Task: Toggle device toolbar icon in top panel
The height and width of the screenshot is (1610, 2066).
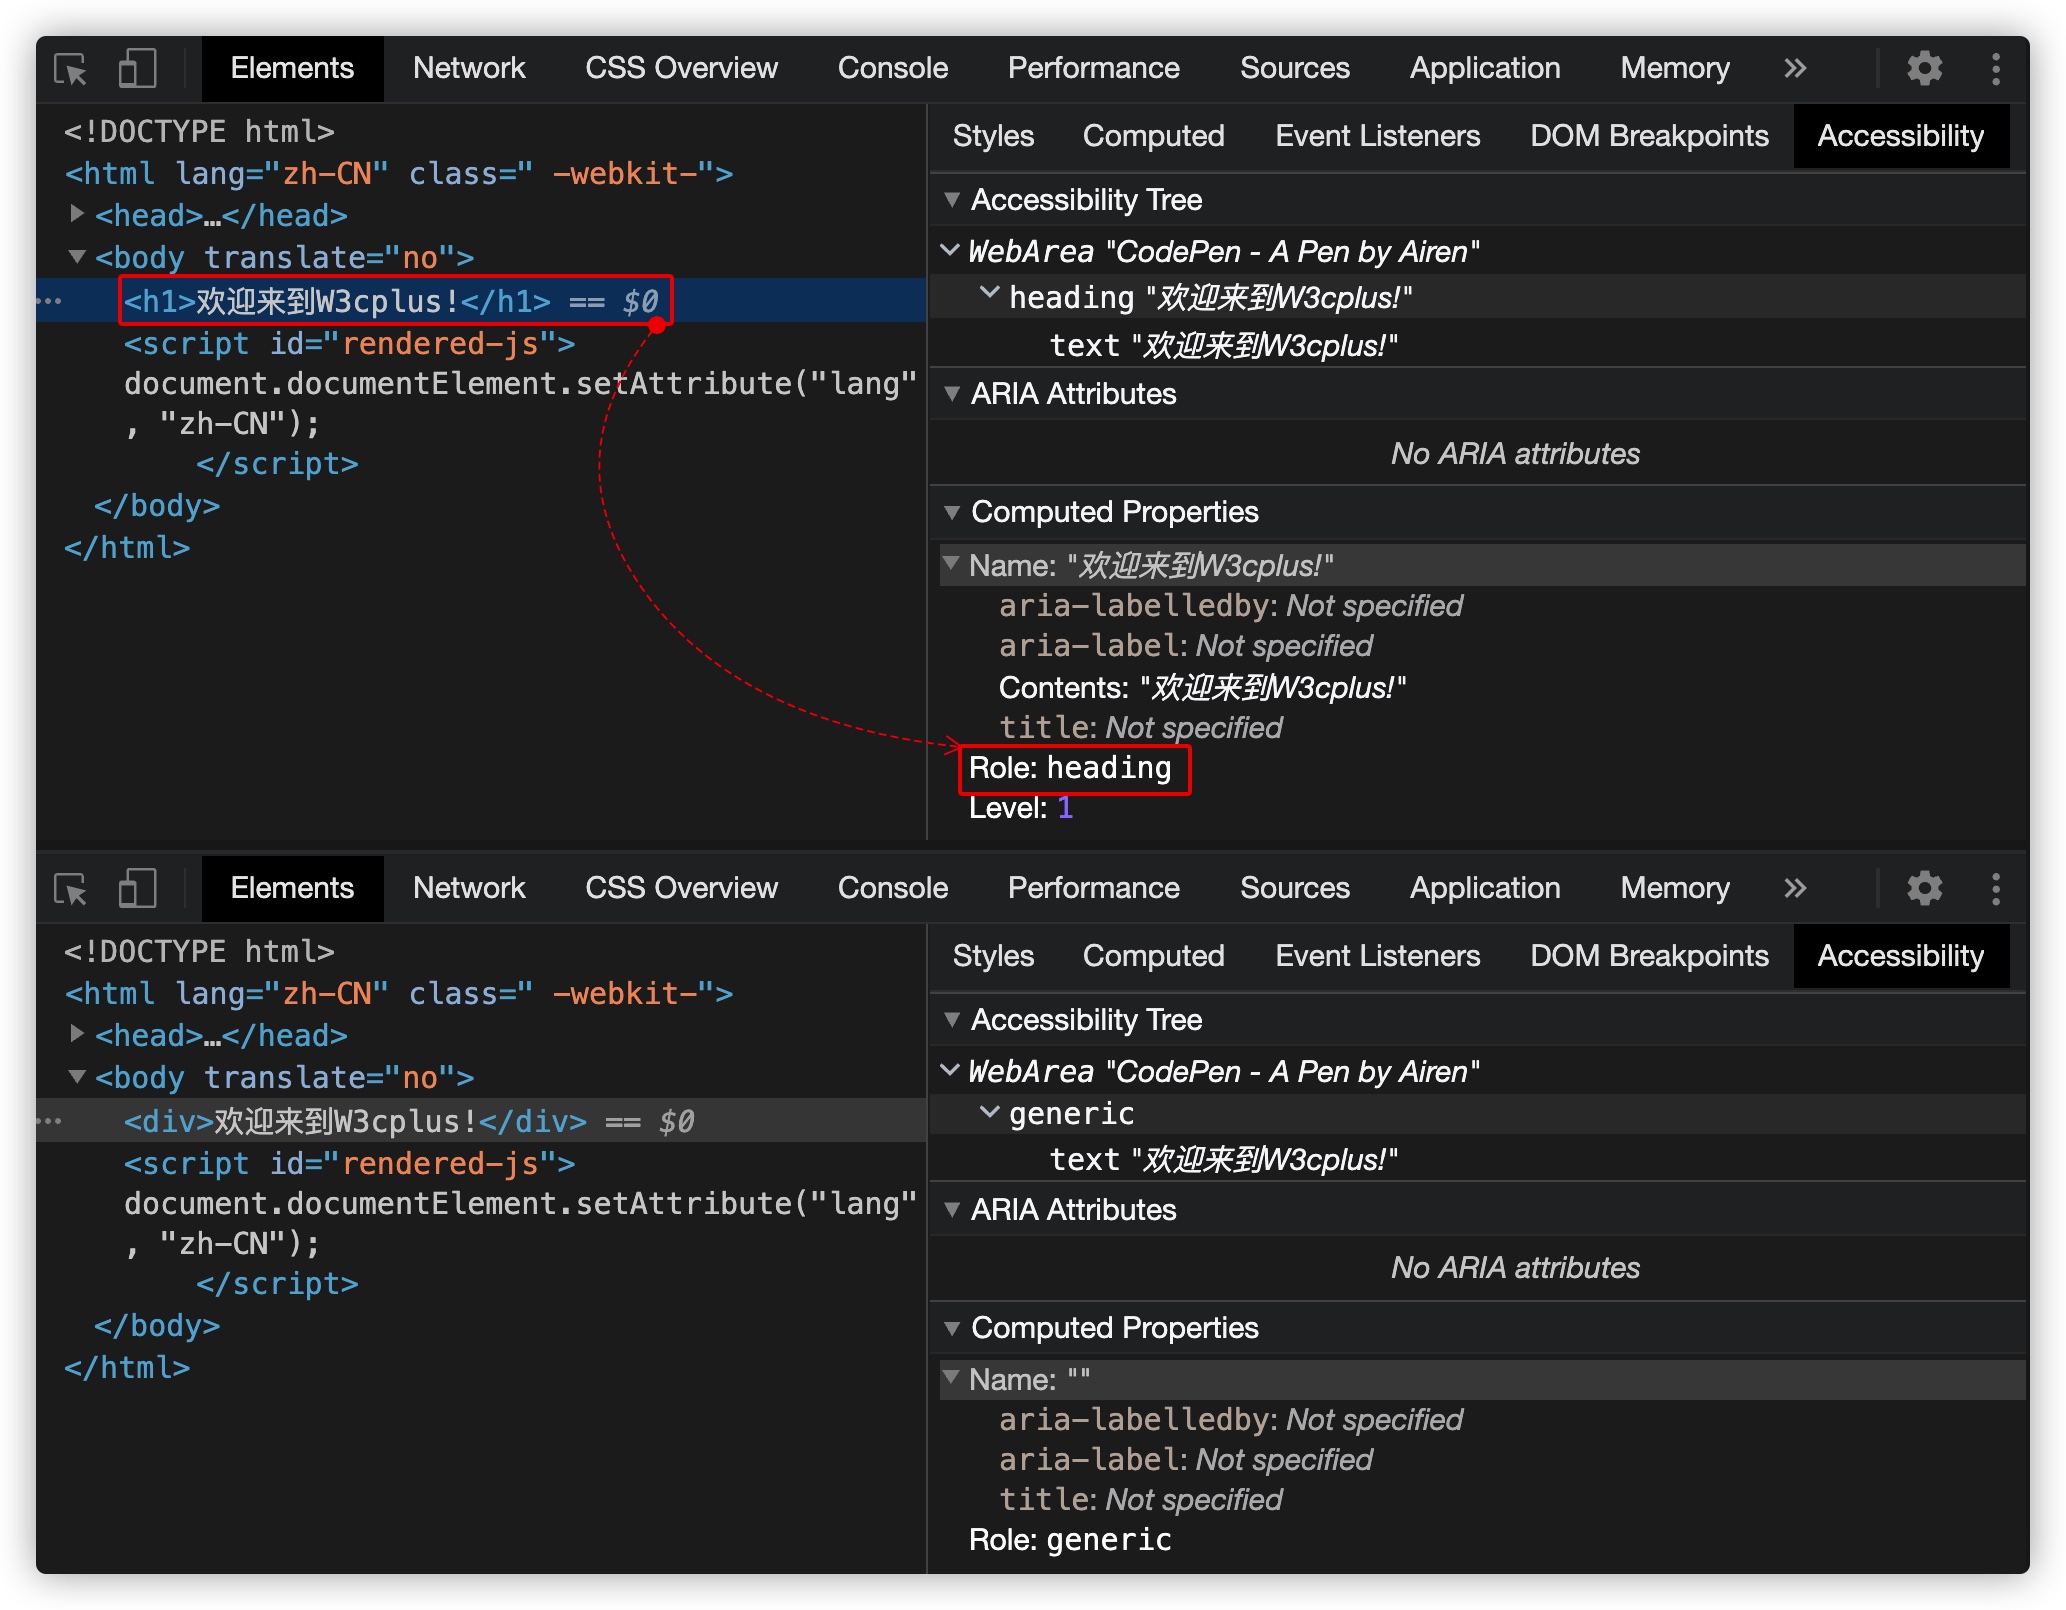Action: pos(137,69)
